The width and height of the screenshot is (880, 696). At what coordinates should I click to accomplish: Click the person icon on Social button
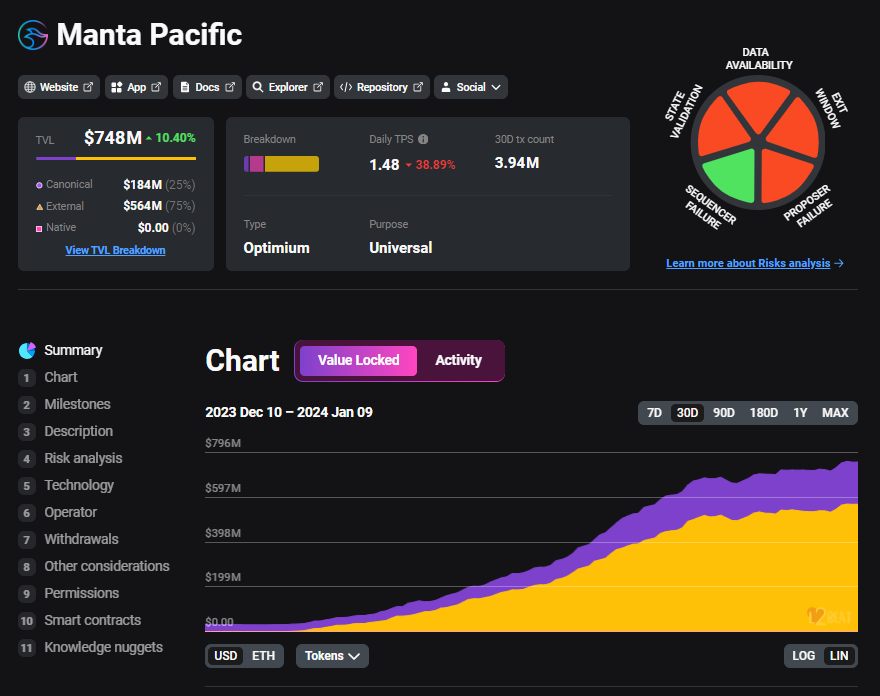(x=446, y=87)
